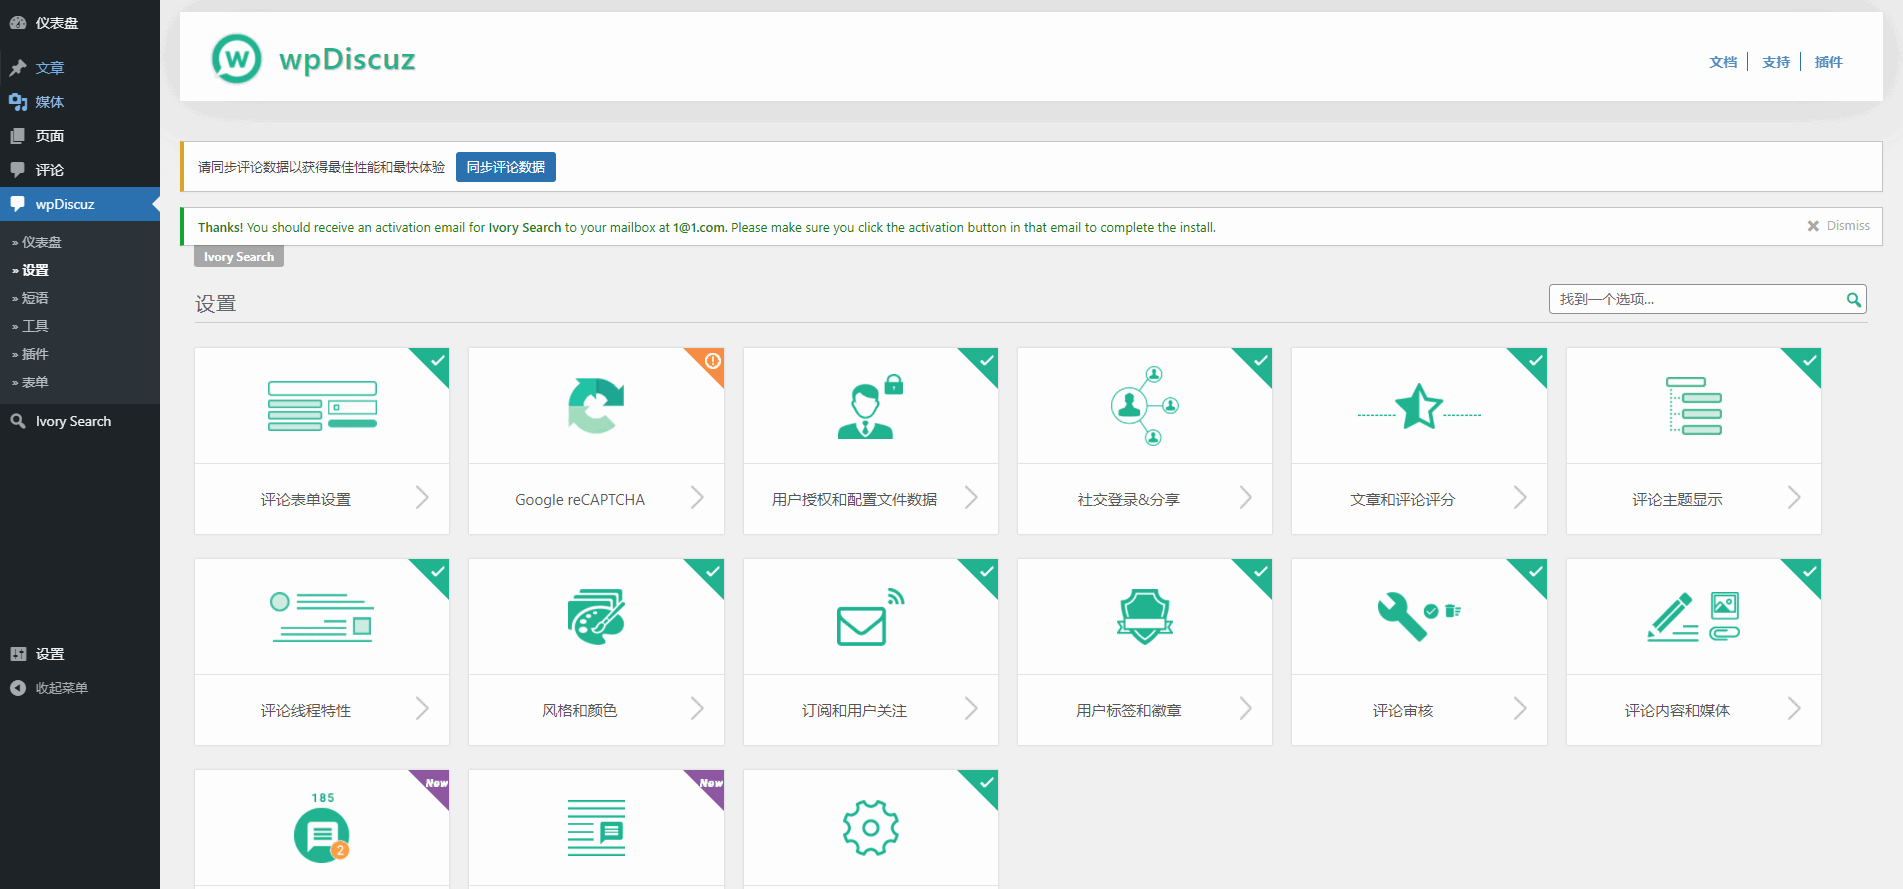
Task: Open the text lines with comment icon card
Action: tap(596, 828)
